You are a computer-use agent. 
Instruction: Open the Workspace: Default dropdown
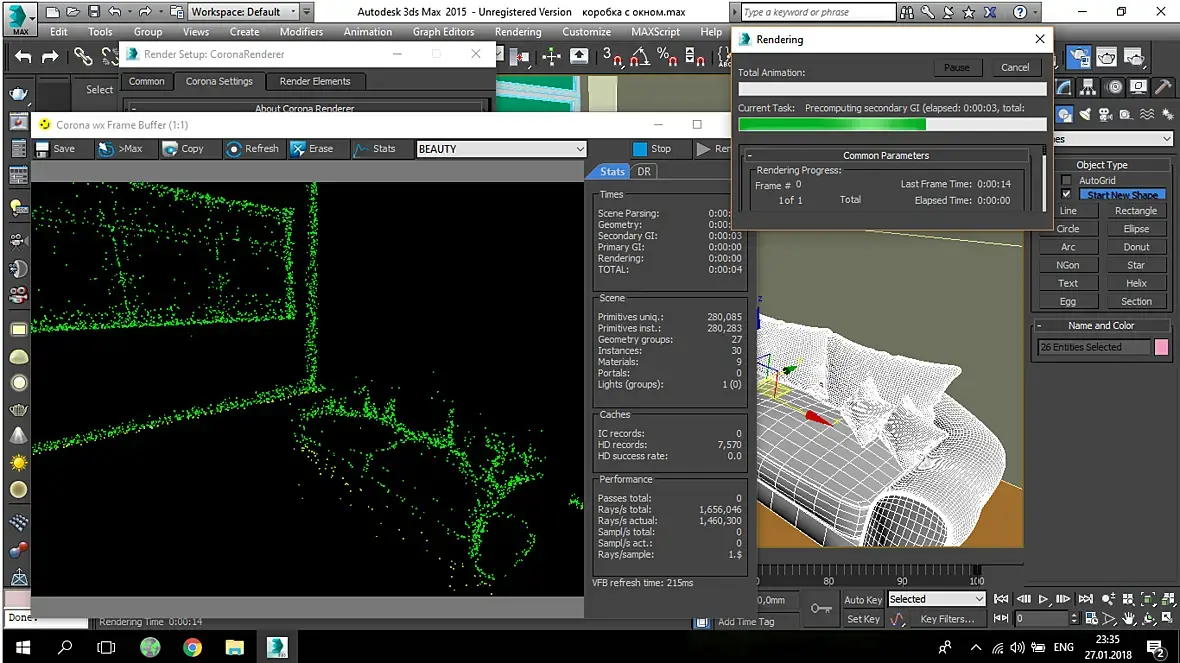[x=244, y=12]
